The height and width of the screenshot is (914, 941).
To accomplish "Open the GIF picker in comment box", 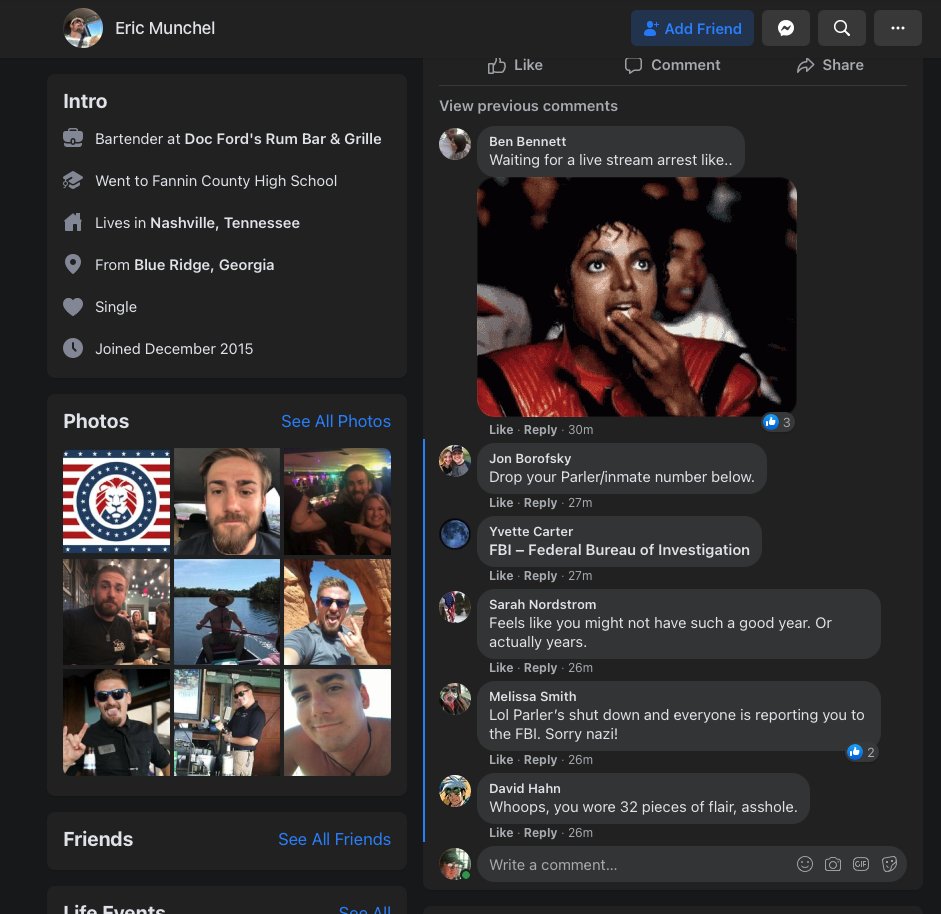I will (861, 864).
